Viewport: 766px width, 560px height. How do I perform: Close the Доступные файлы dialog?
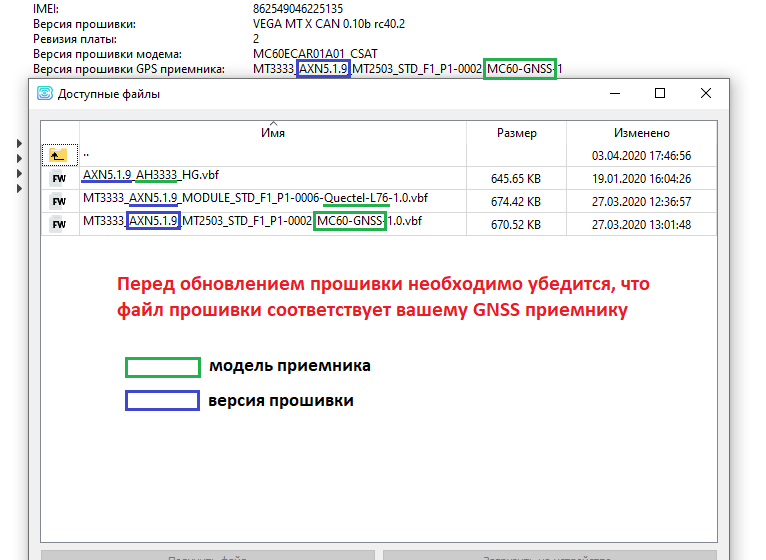pos(706,93)
